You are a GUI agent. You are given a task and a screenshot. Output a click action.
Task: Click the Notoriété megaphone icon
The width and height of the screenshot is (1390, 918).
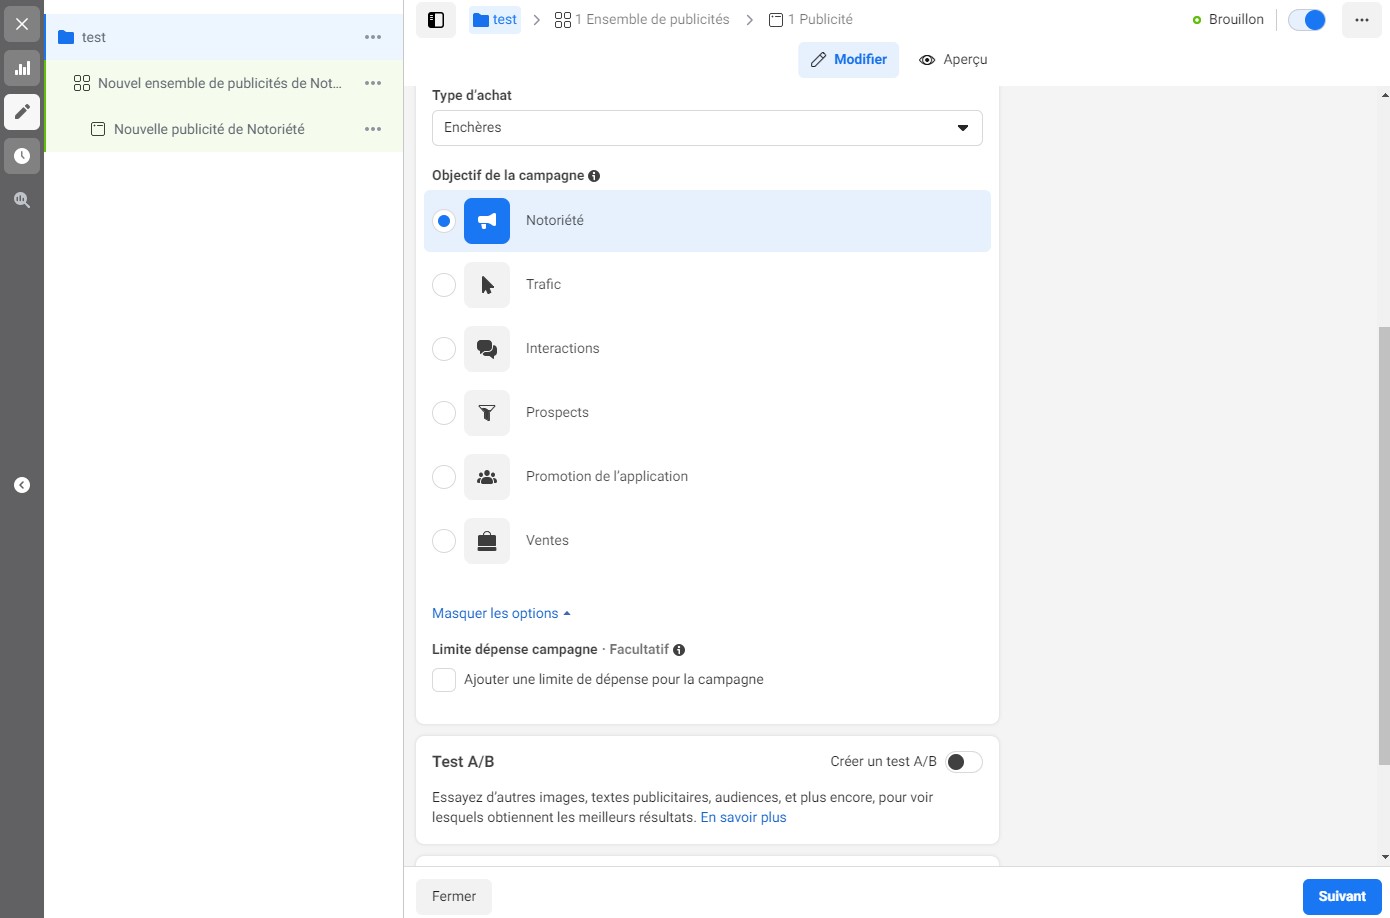pos(487,221)
